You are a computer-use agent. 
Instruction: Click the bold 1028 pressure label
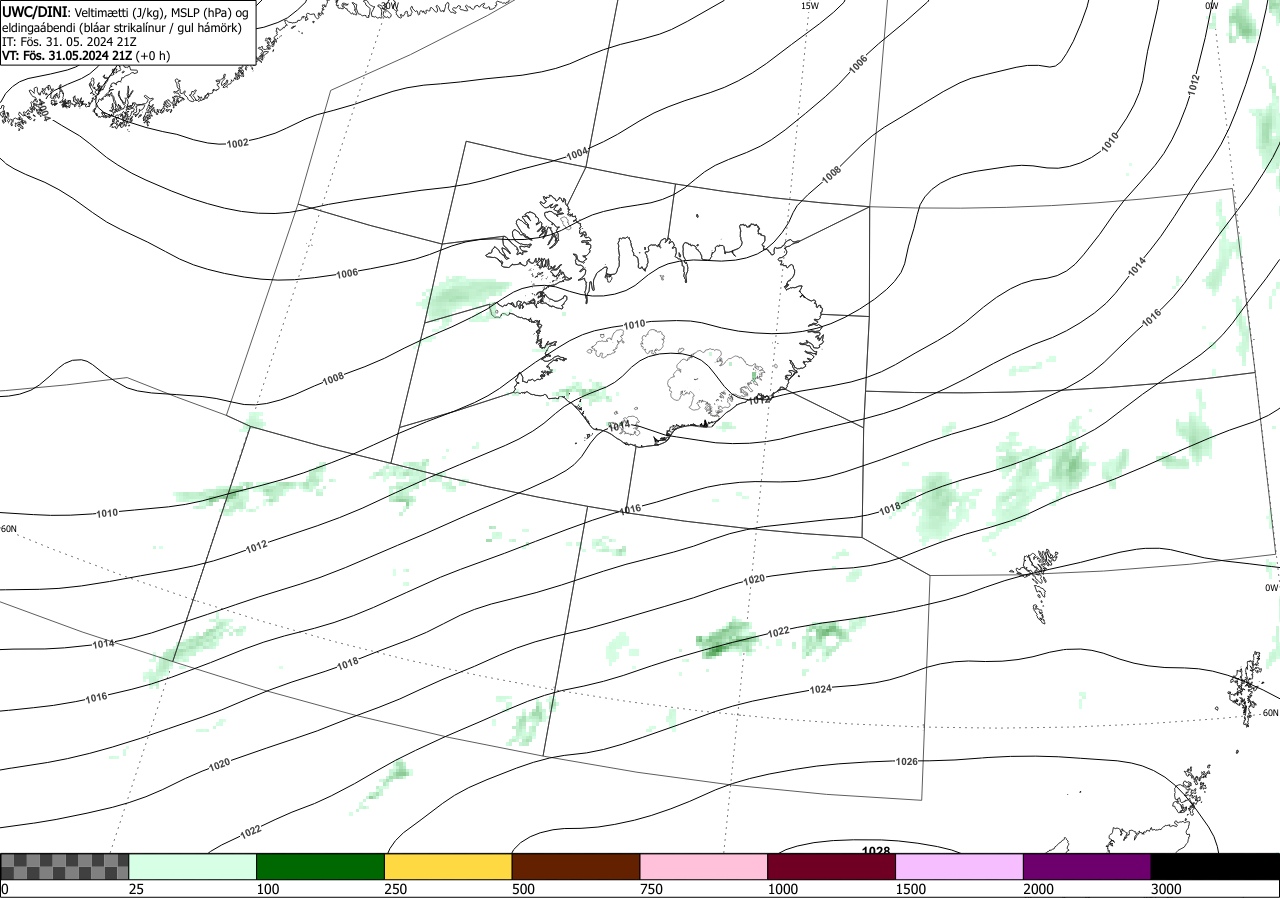pos(876,850)
